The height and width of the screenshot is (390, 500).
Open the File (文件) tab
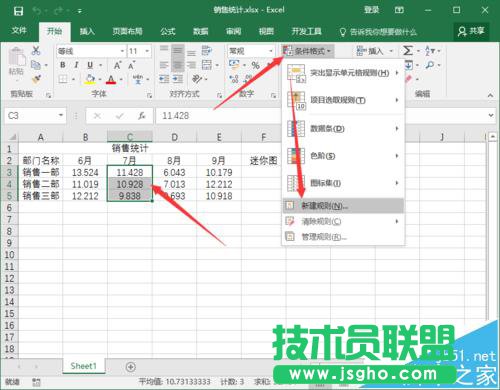point(19,31)
